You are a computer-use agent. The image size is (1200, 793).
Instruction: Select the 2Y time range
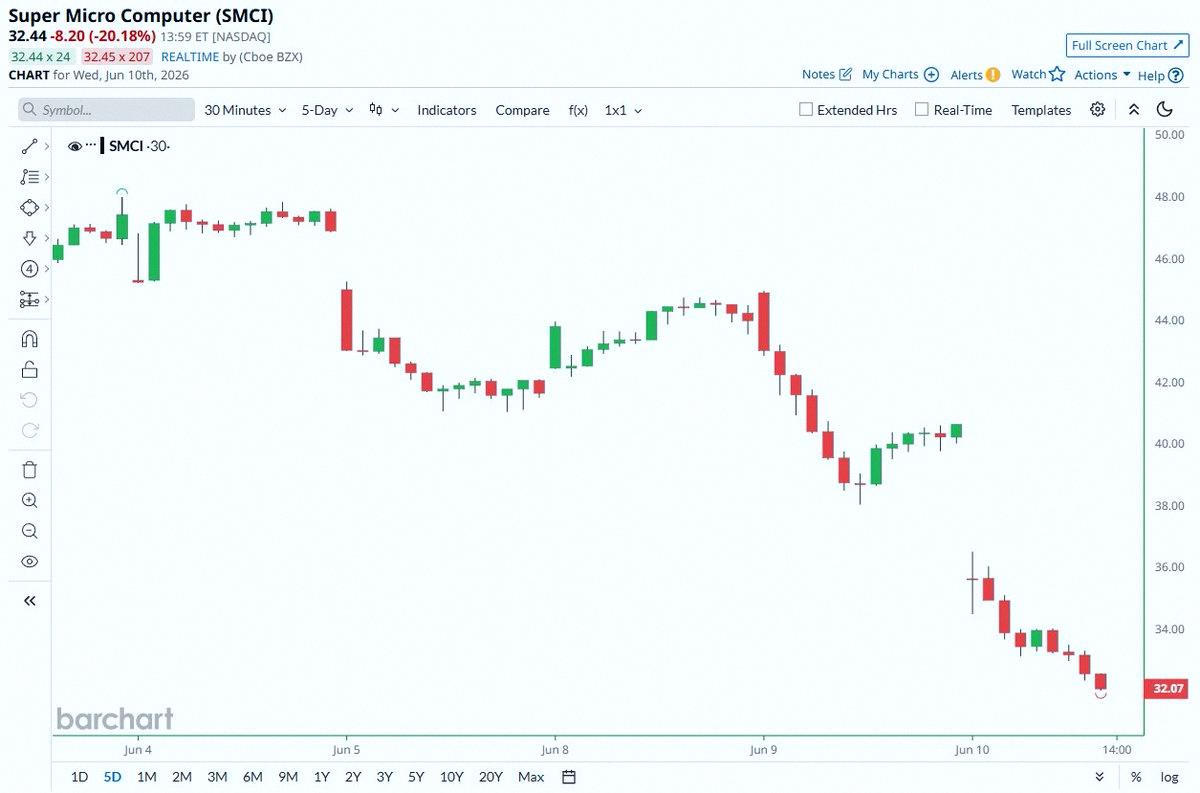(353, 777)
